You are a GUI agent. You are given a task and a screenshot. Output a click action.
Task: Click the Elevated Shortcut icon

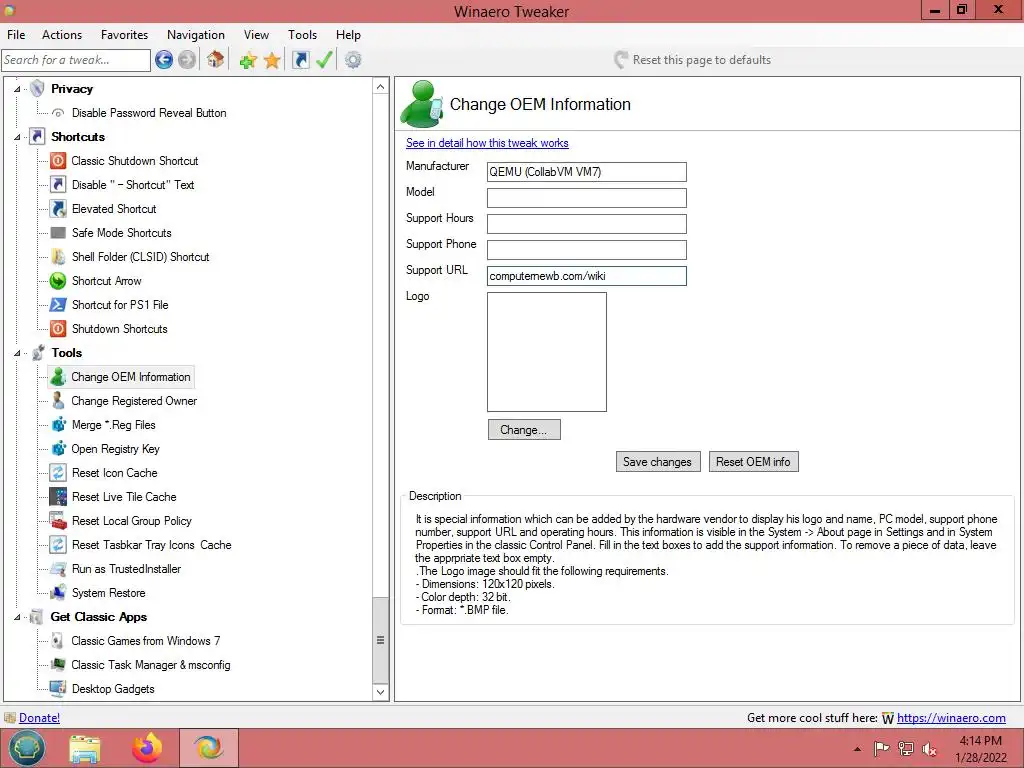(x=58, y=209)
